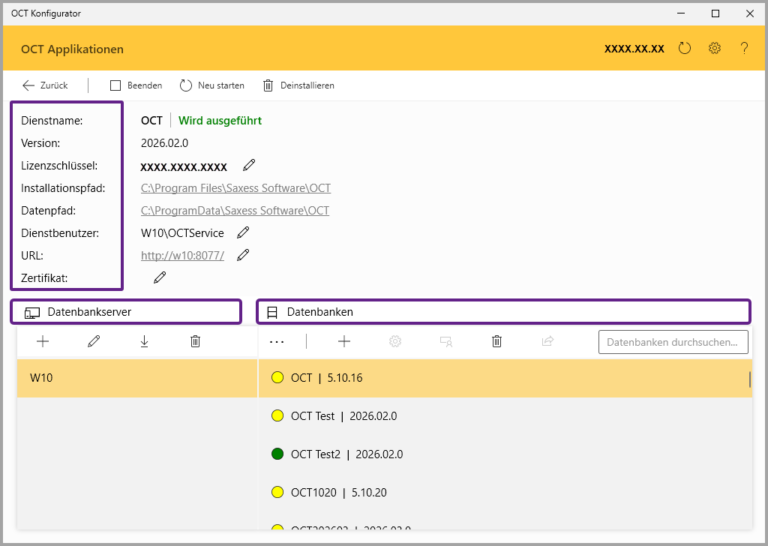The height and width of the screenshot is (546, 768).
Task: Add a new Datenbankserver with the plus icon
Action: click(x=43, y=342)
